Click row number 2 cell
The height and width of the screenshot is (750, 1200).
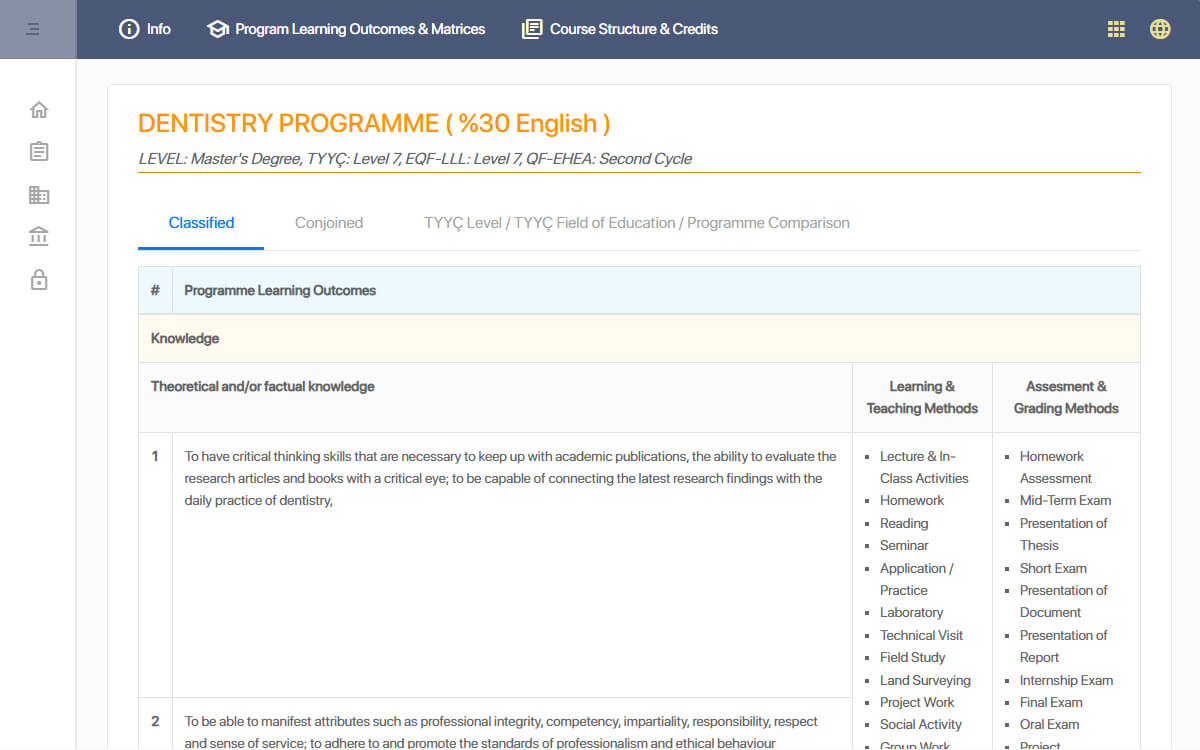pos(155,721)
